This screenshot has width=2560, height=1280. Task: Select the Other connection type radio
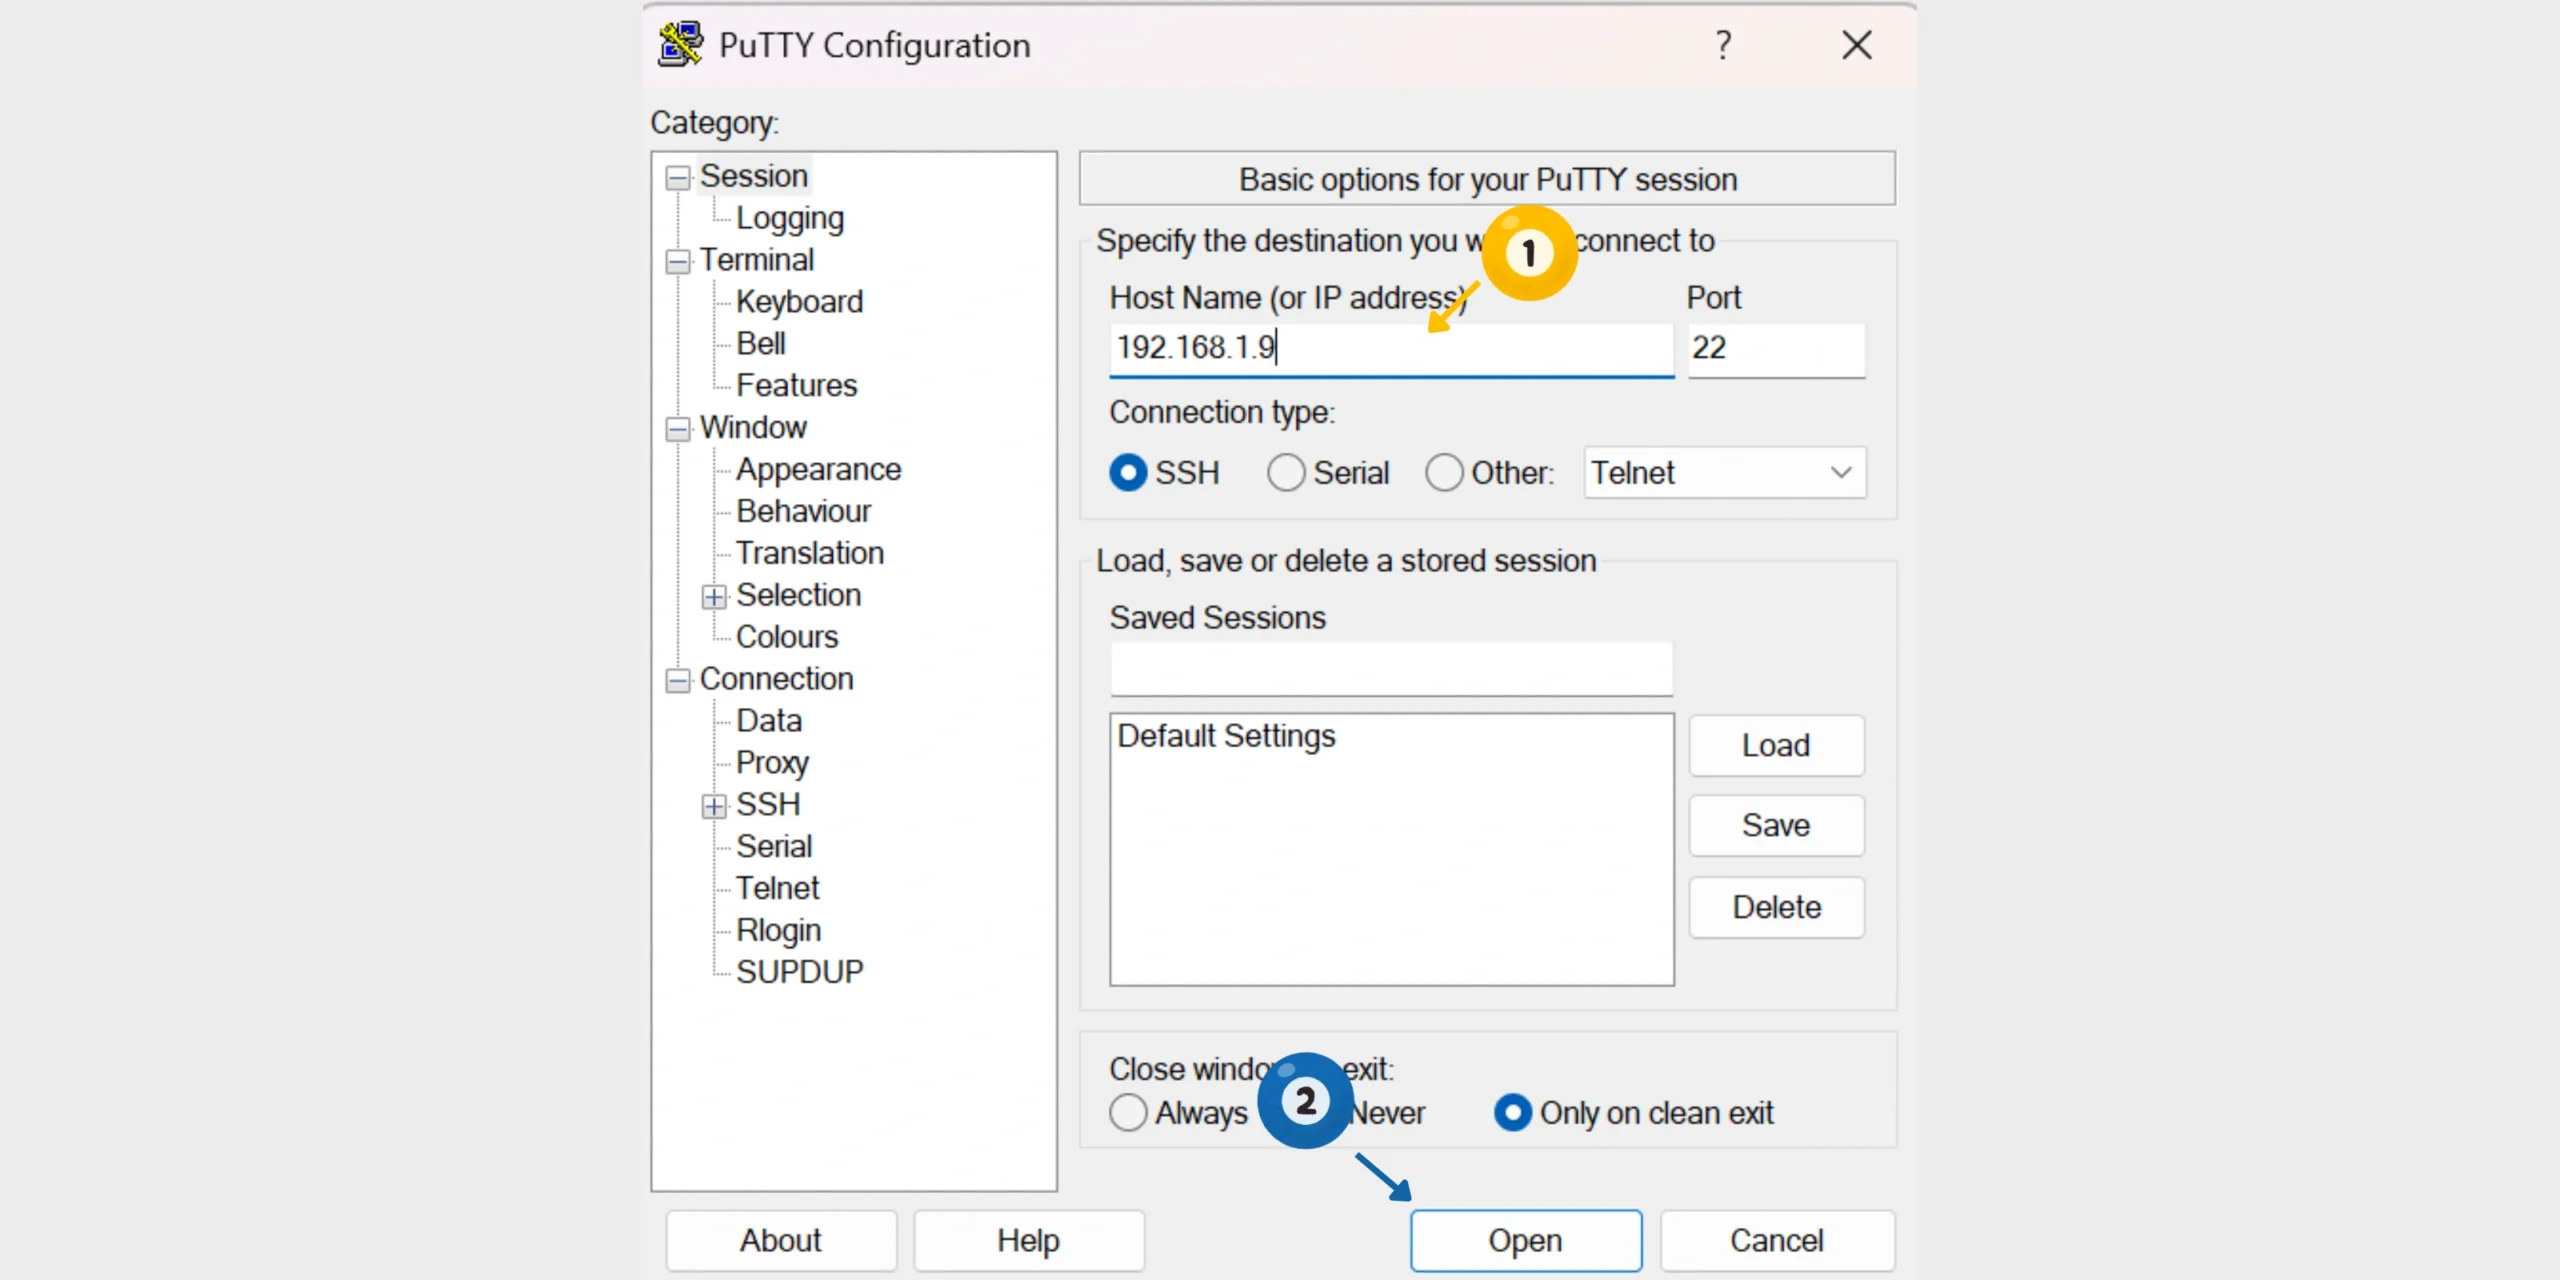[1444, 473]
